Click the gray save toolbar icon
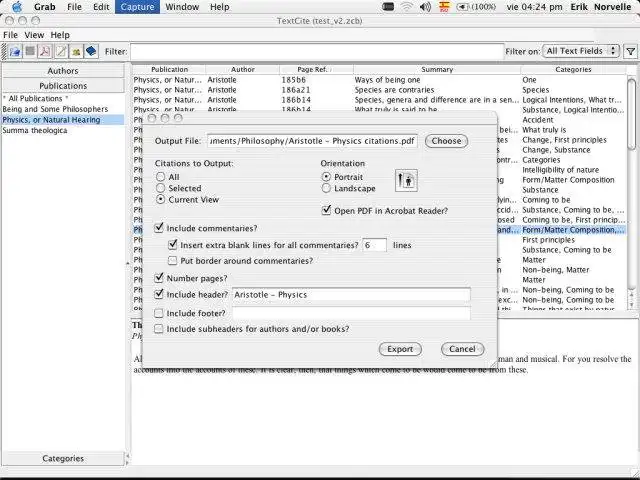 click(30, 51)
